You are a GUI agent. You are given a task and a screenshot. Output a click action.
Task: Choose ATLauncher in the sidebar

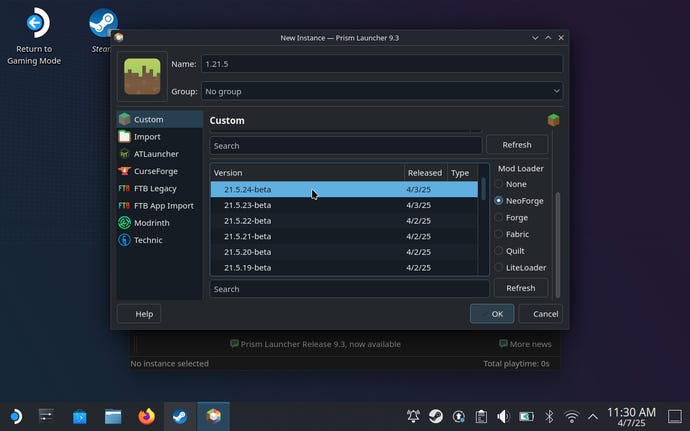160,154
